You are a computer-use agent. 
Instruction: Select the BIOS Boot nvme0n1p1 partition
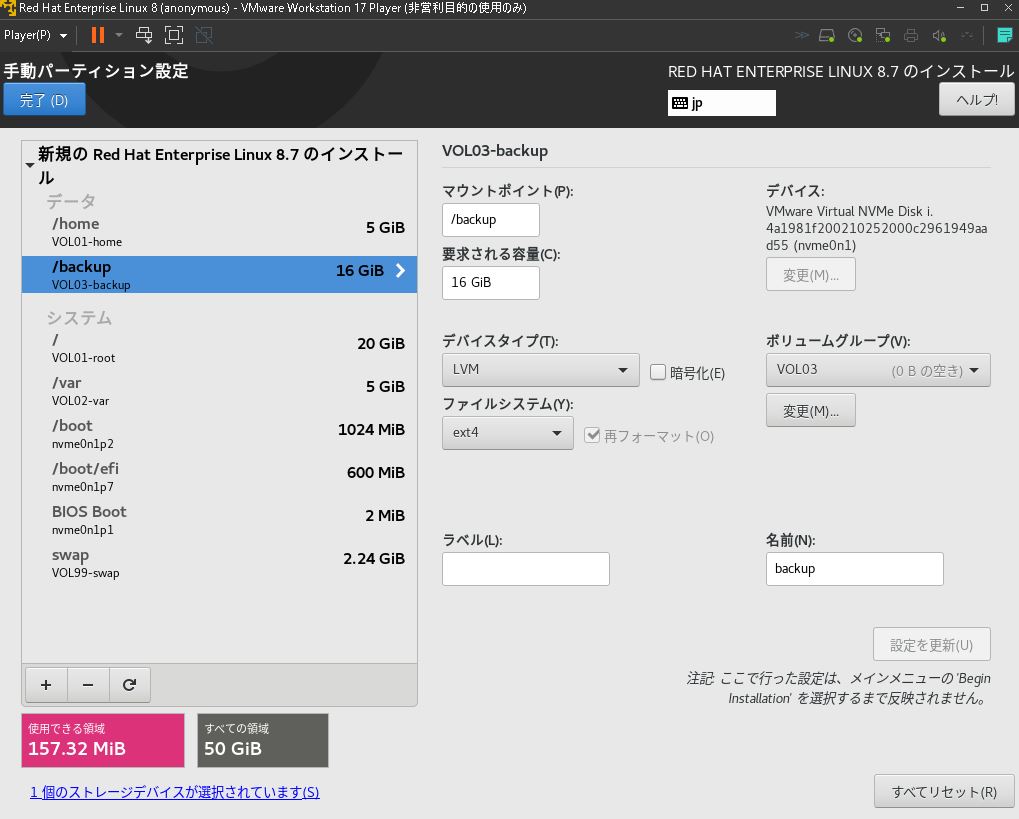click(x=220, y=519)
